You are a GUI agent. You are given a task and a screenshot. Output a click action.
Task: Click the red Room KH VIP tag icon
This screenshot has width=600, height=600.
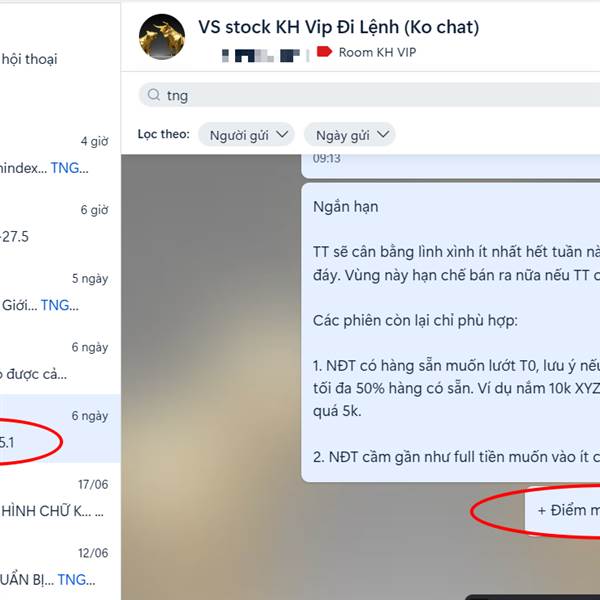click(324, 52)
